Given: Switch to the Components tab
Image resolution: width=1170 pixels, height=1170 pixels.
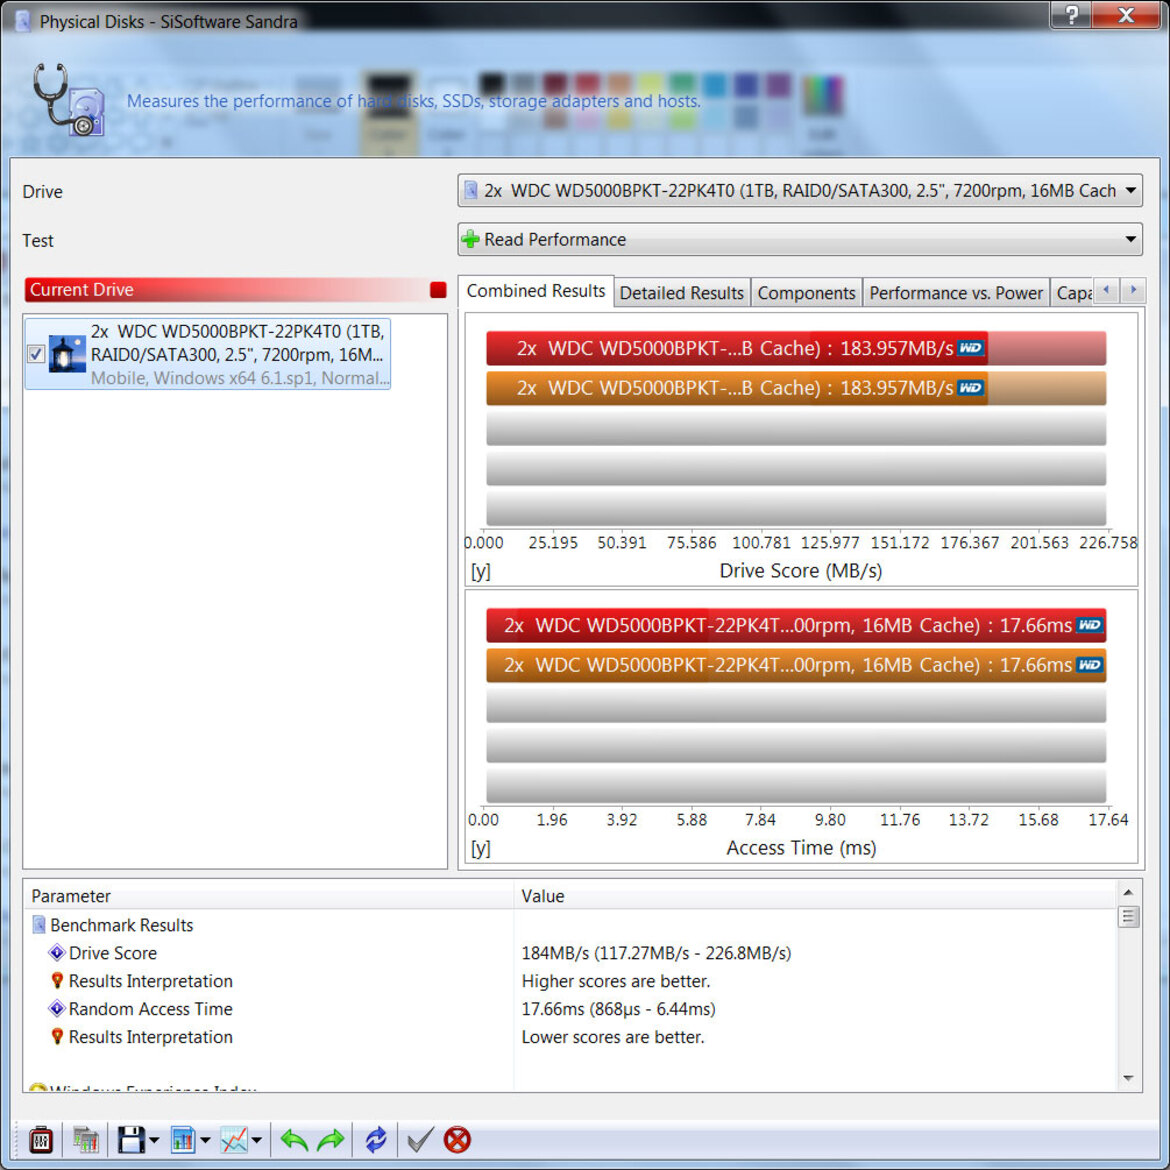Looking at the screenshot, I should pyautogui.click(x=806, y=293).
